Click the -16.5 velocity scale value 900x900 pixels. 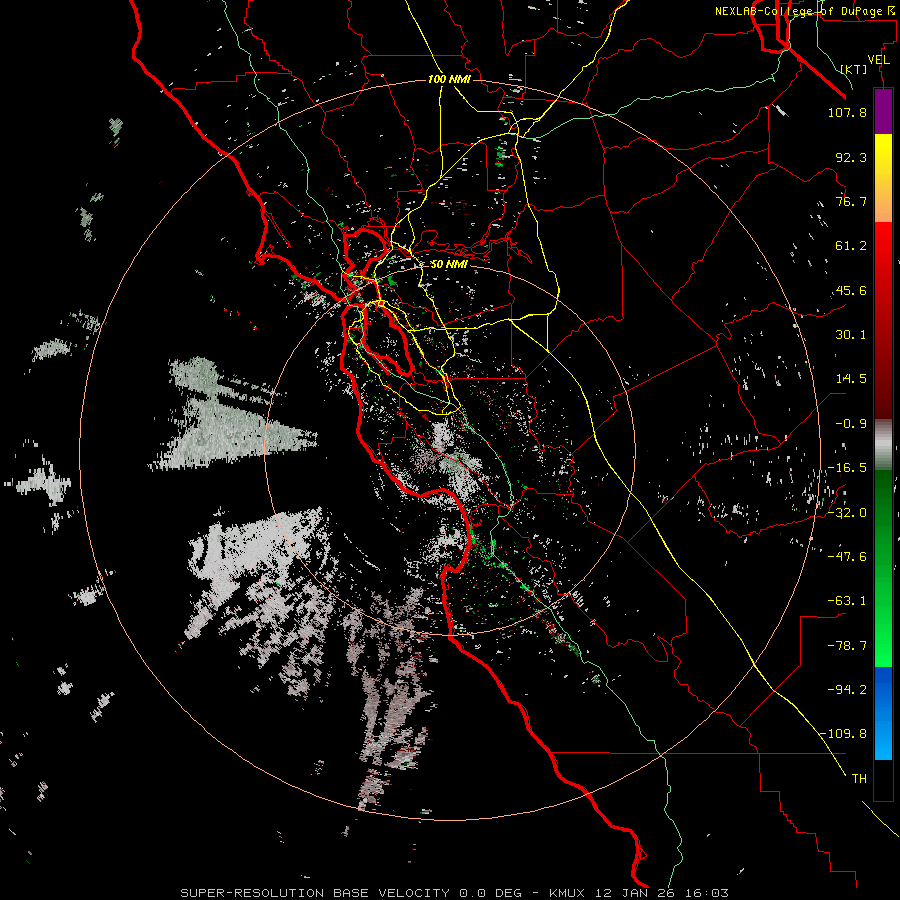[847, 468]
